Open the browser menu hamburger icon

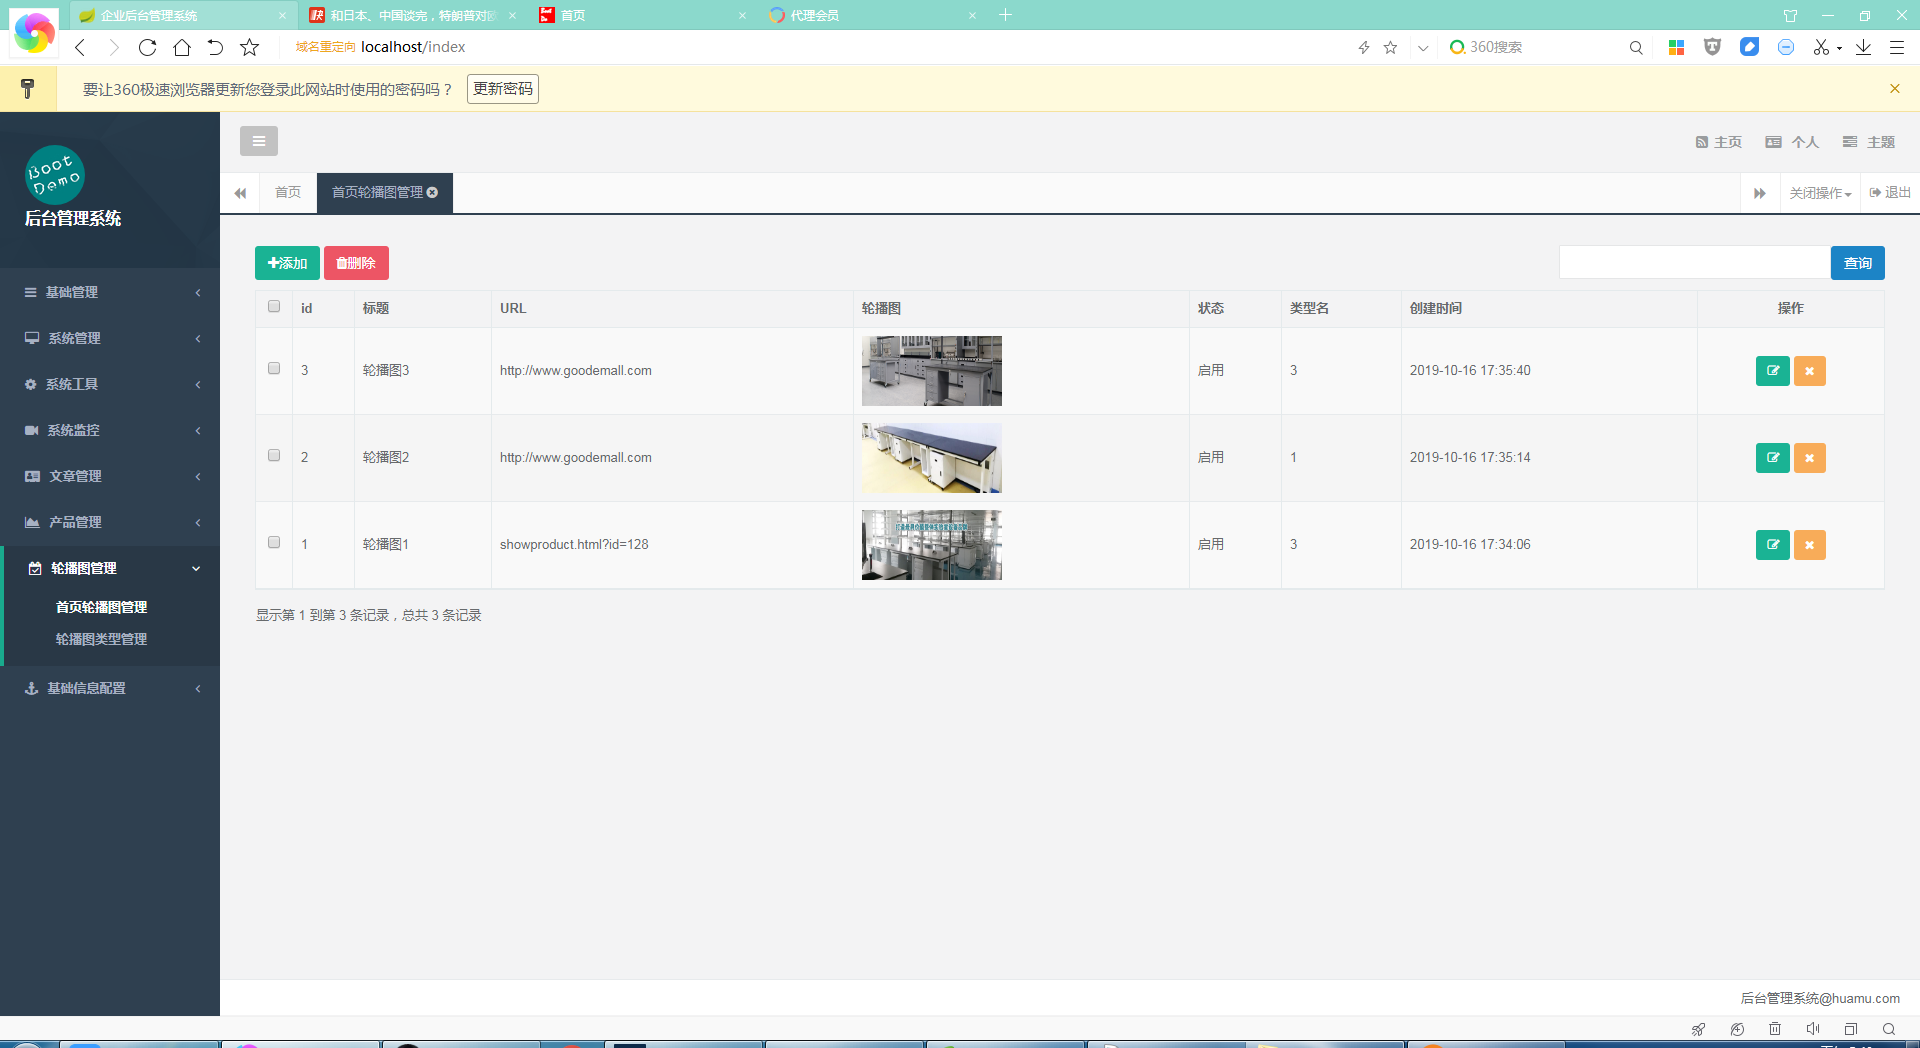1897,47
